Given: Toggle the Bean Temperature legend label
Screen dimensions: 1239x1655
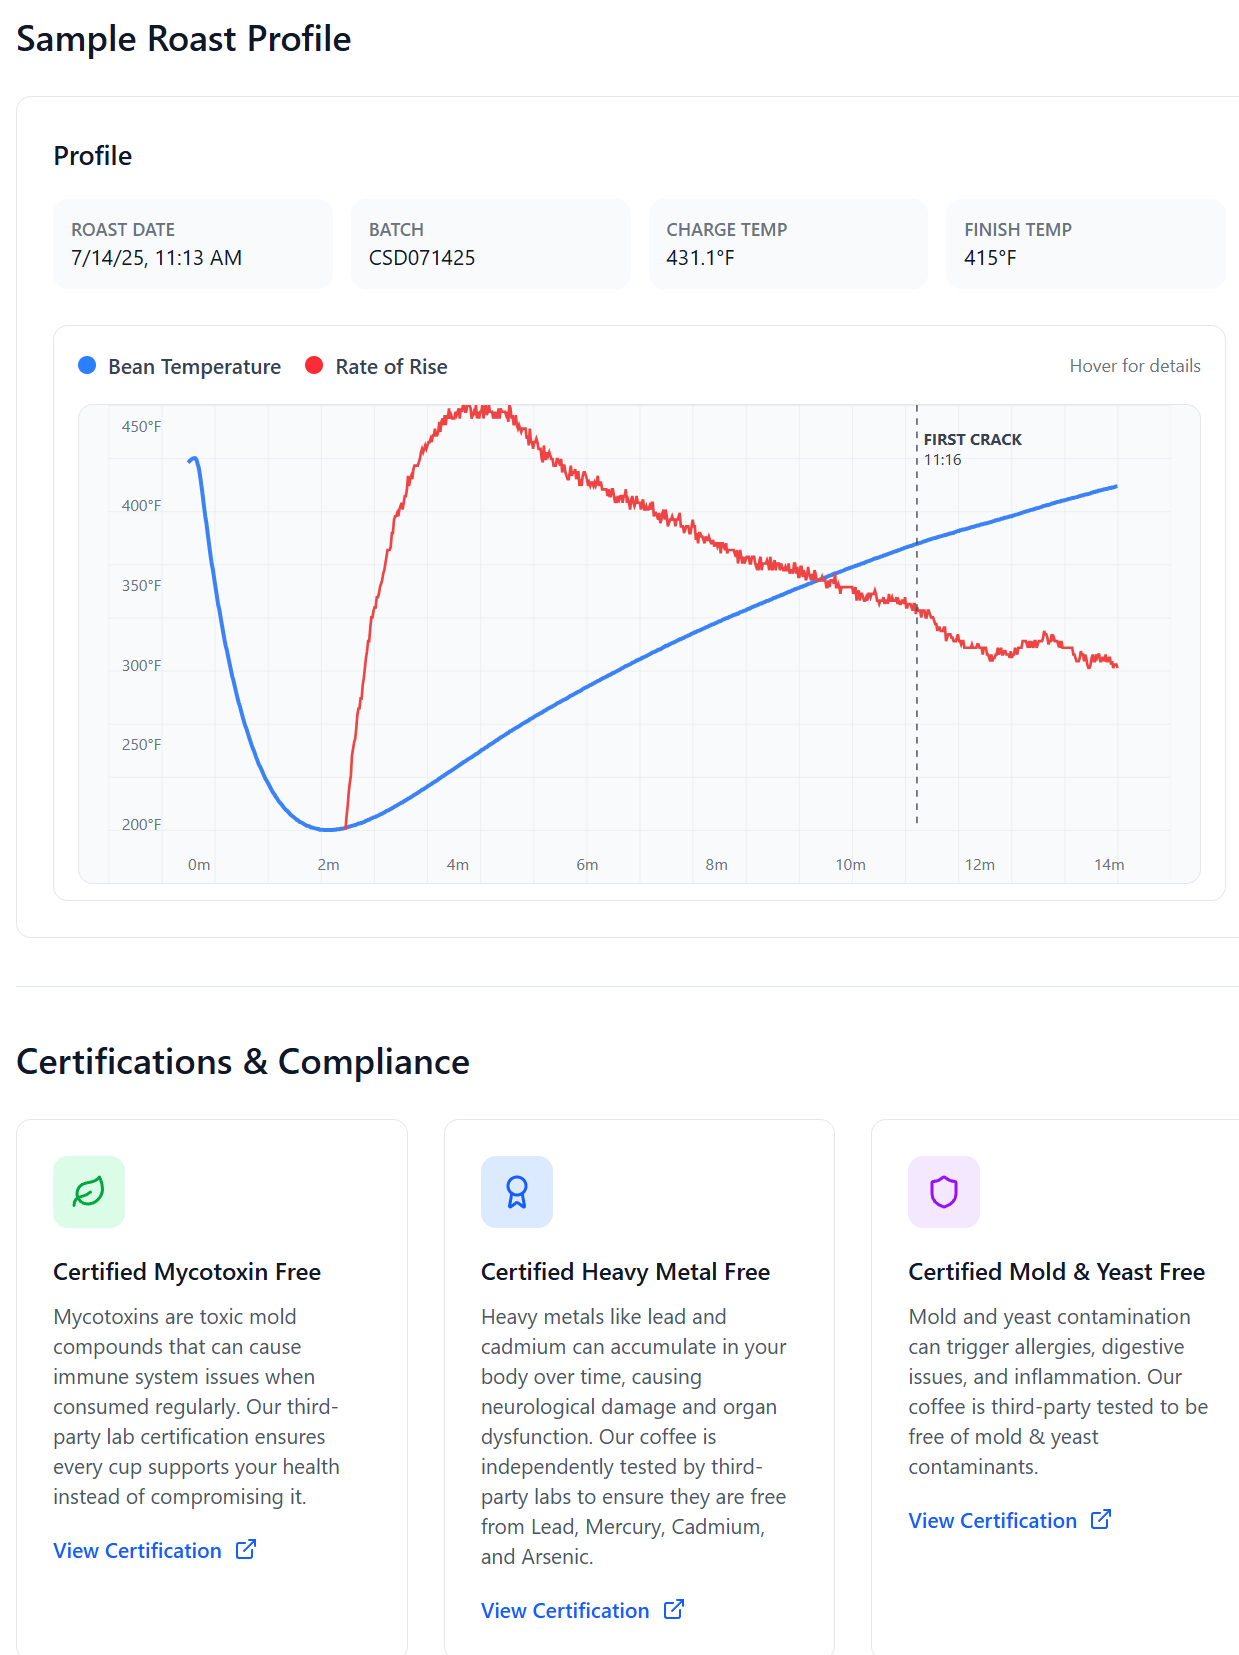Looking at the screenshot, I should [x=194, y=367].
